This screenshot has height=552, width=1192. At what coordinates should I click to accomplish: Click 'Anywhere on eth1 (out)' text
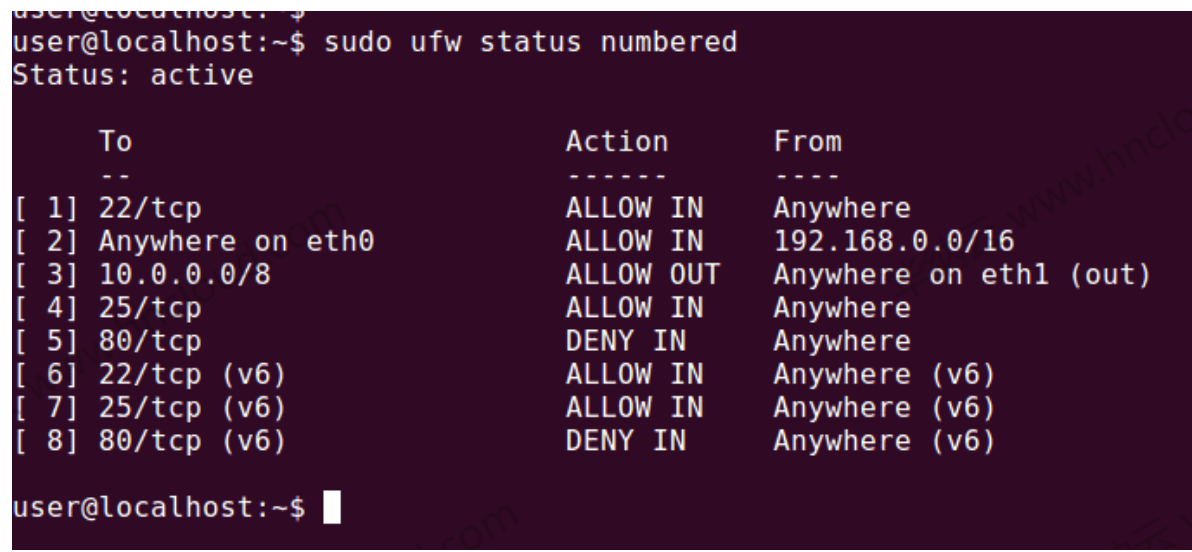(961, 275)
